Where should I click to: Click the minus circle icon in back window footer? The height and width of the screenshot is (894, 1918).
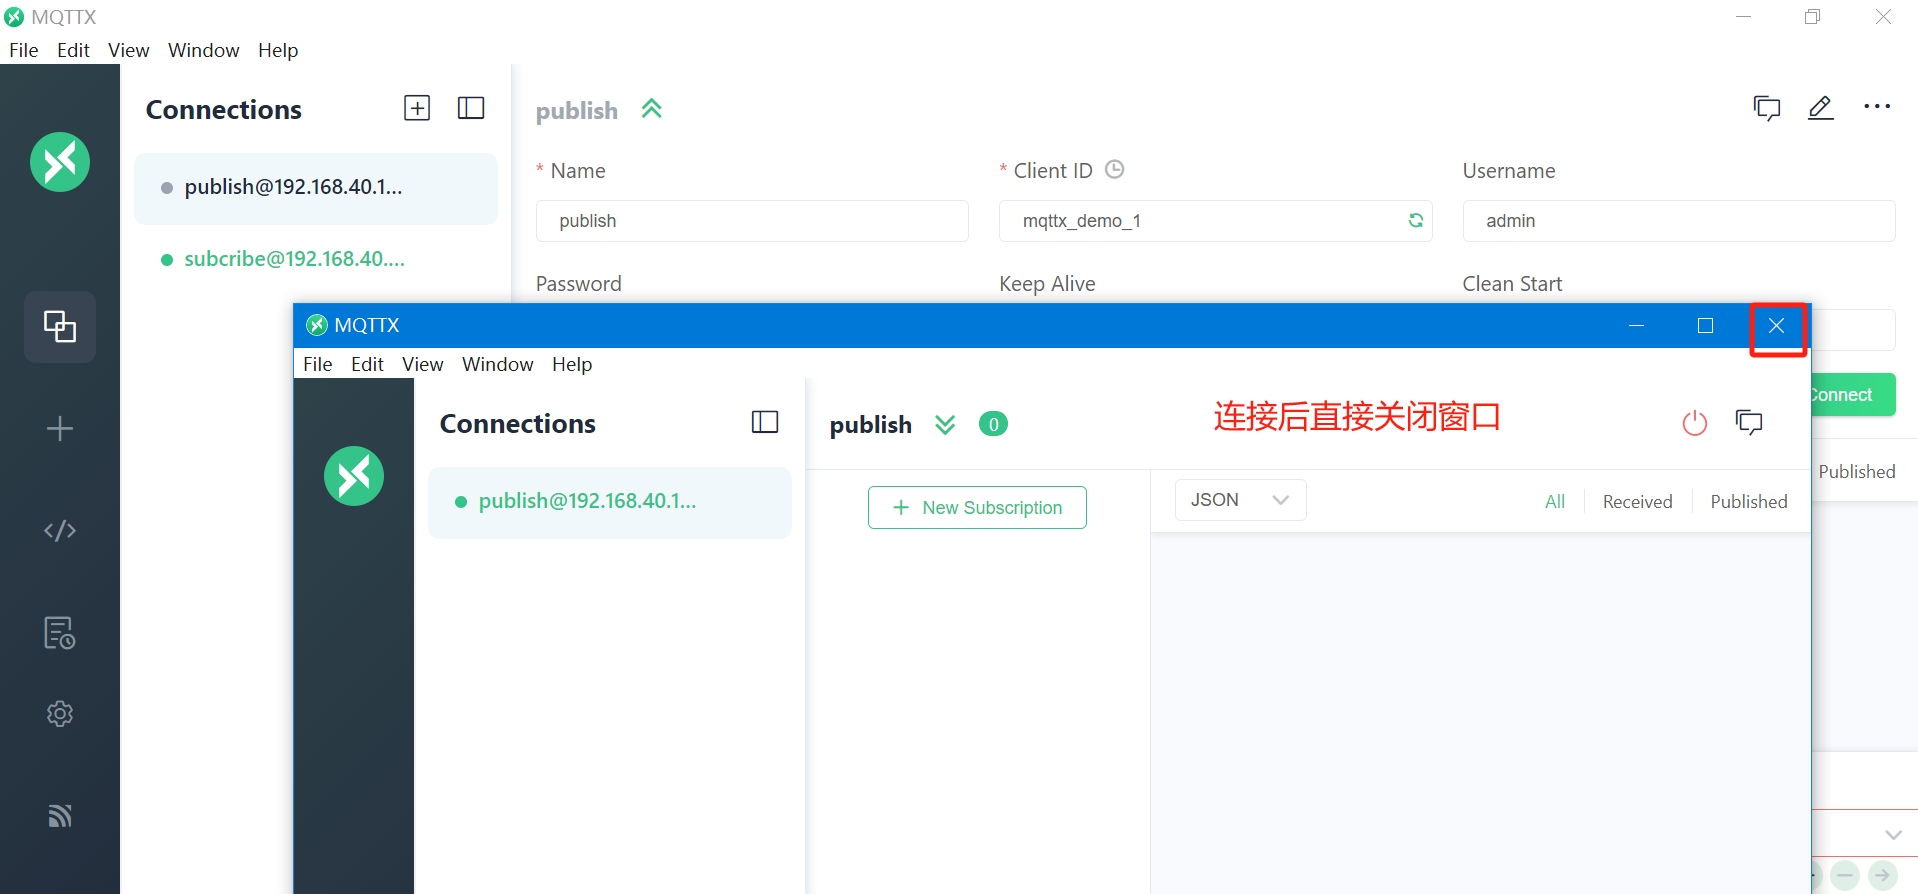(x=1845, y=877)
